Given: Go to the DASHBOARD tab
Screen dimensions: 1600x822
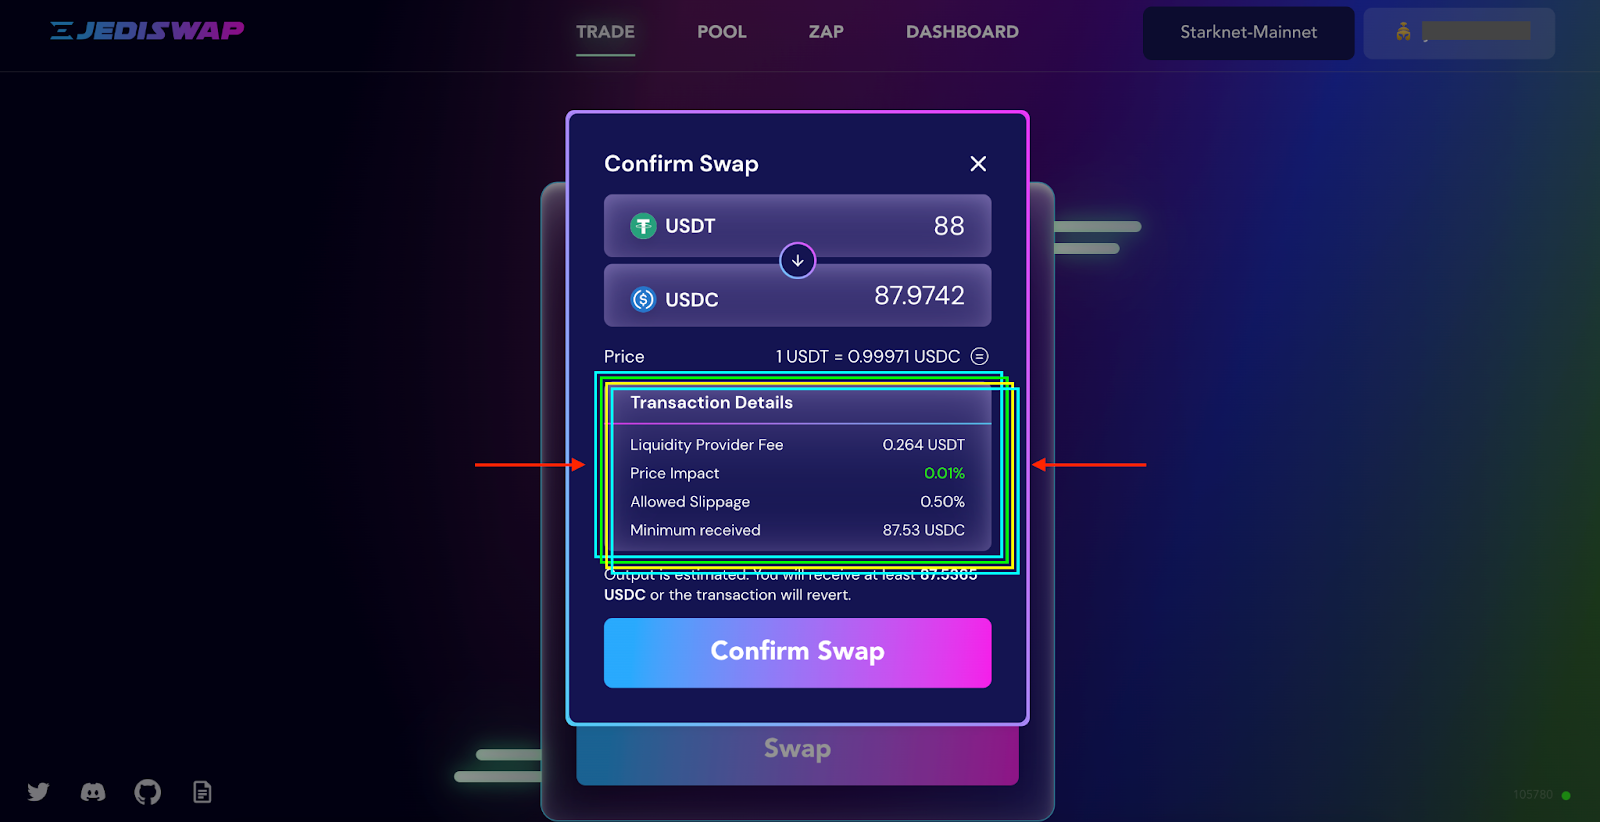Looking at the screenshot, I should click(x=962, y=32).
